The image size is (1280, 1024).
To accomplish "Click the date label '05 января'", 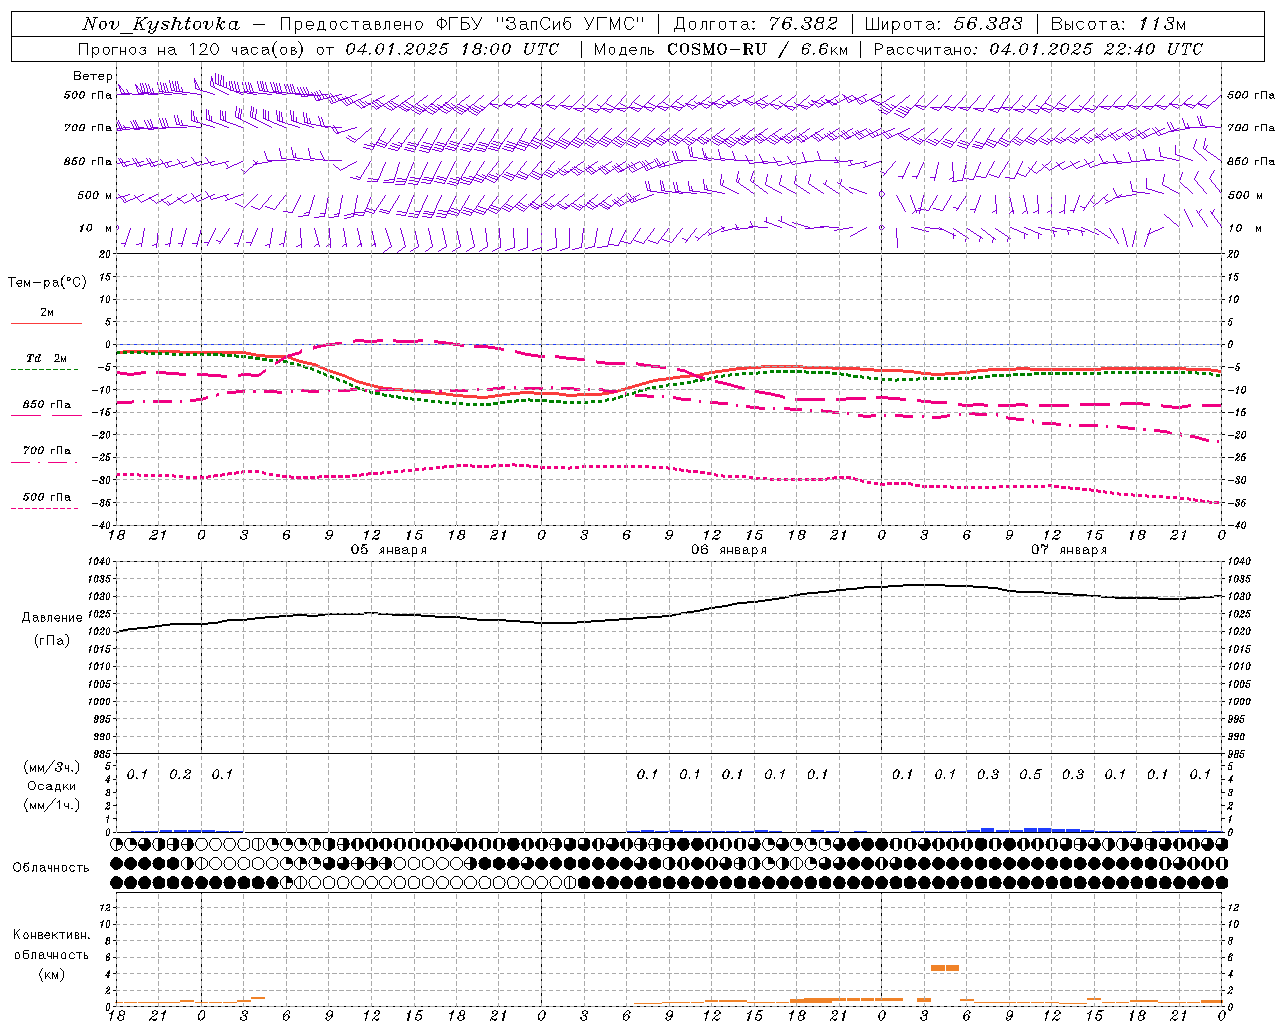I will [x=389, y=550].
